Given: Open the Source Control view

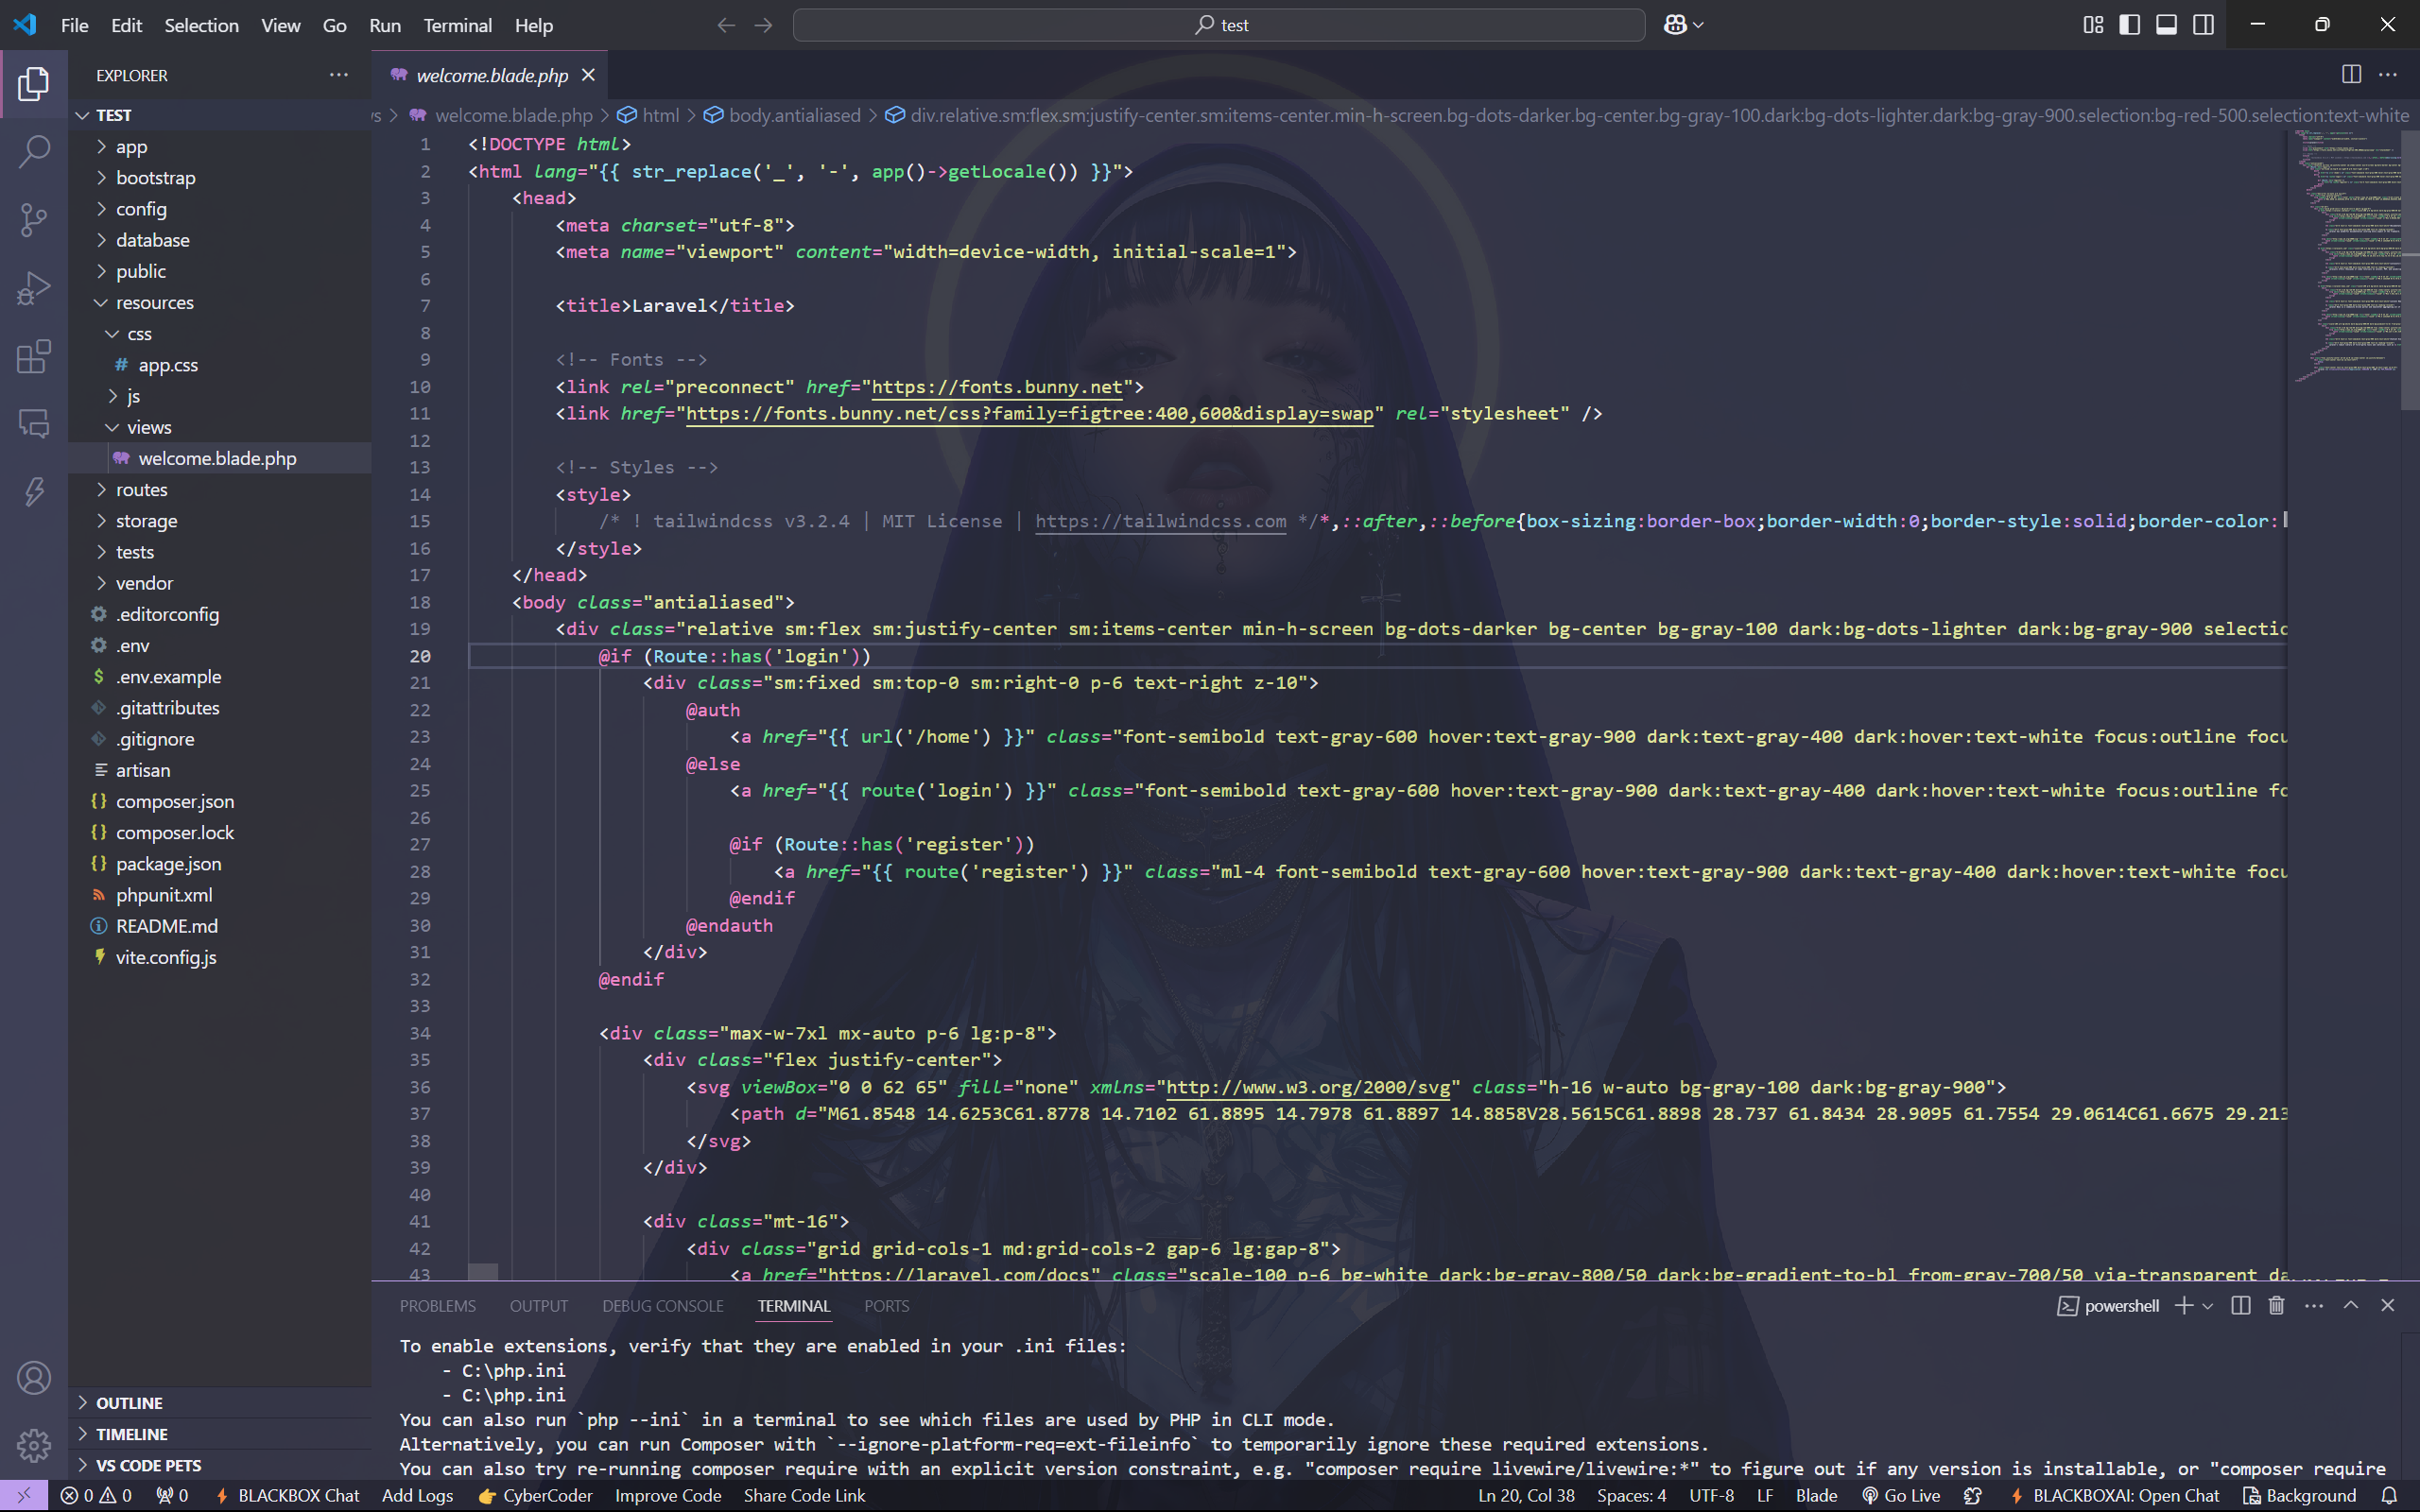Looking at the screenshot, I should [x=34, y=219].
